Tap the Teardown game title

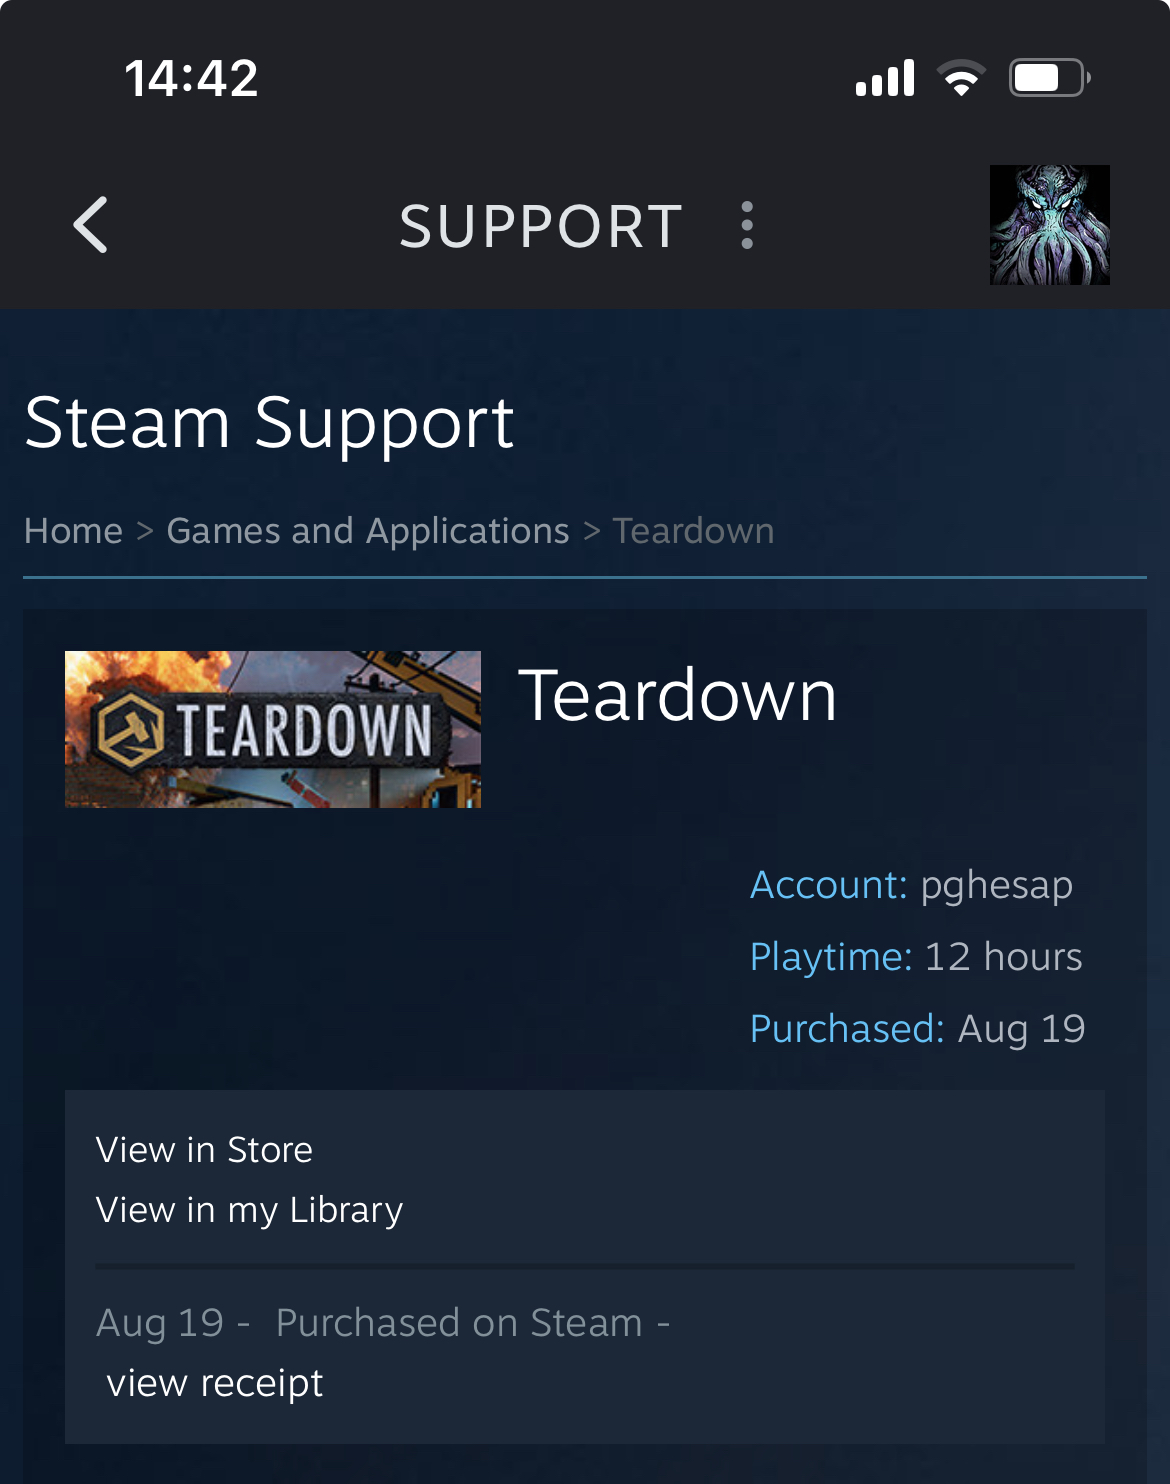677,696
